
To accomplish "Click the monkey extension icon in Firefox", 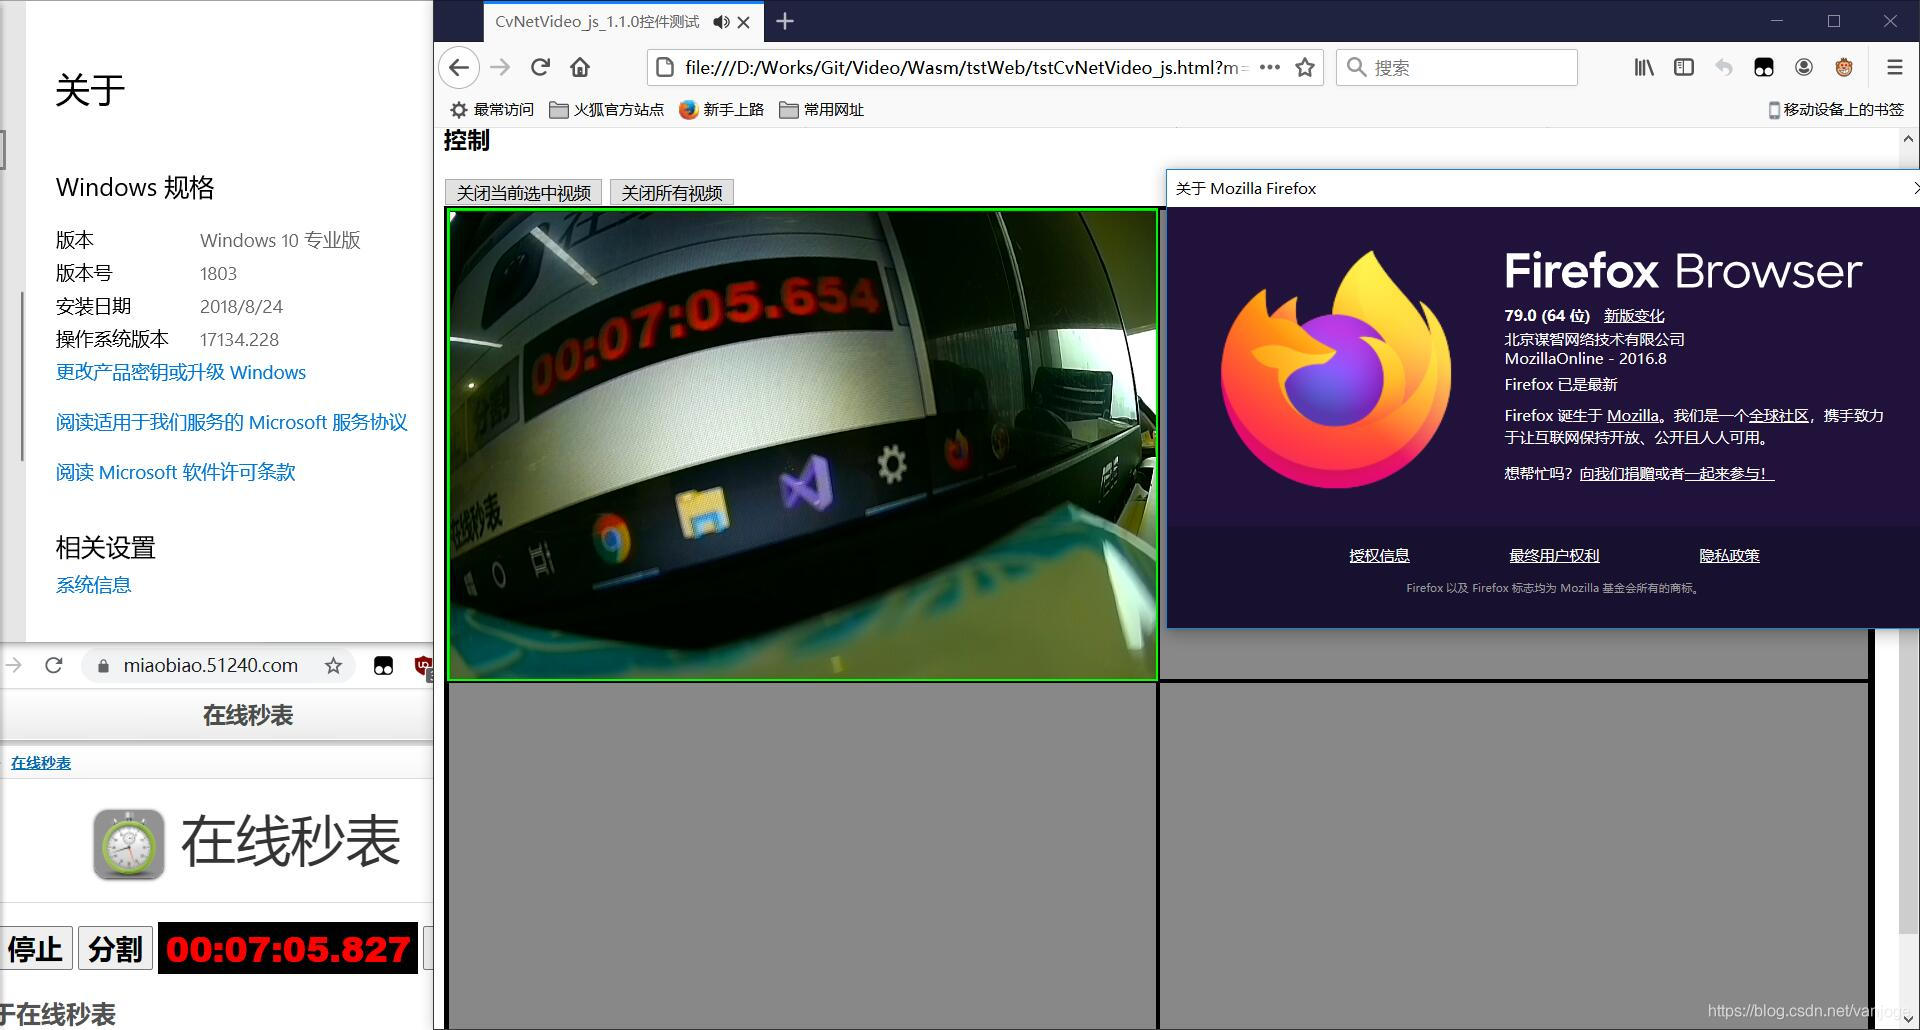I will click(1844, 67).
